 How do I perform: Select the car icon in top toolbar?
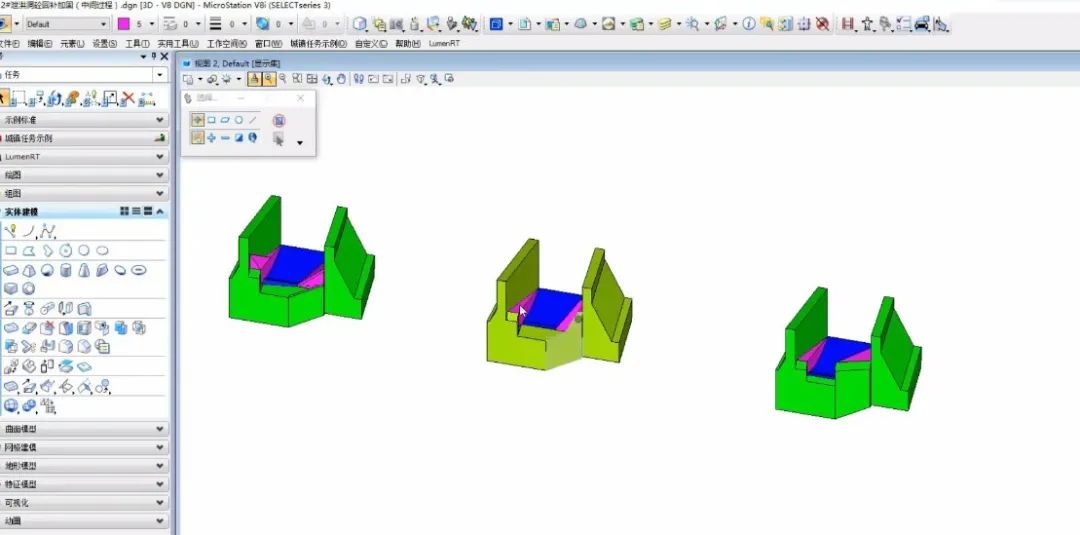922,24
